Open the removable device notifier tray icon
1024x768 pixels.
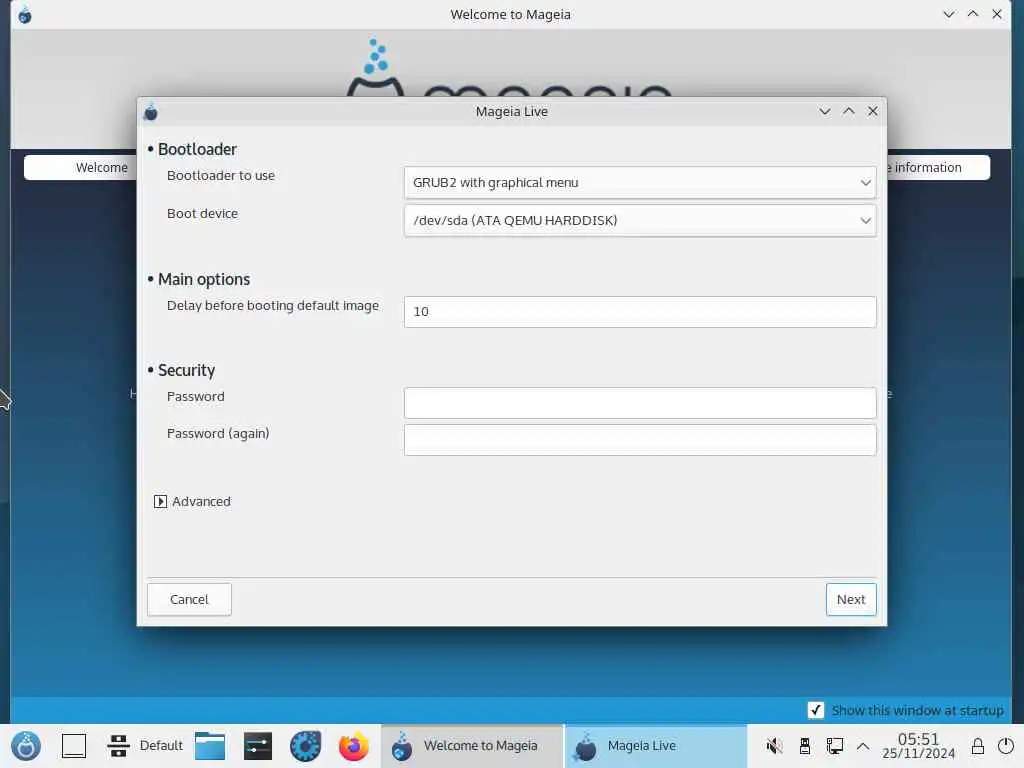pos(805,746)
